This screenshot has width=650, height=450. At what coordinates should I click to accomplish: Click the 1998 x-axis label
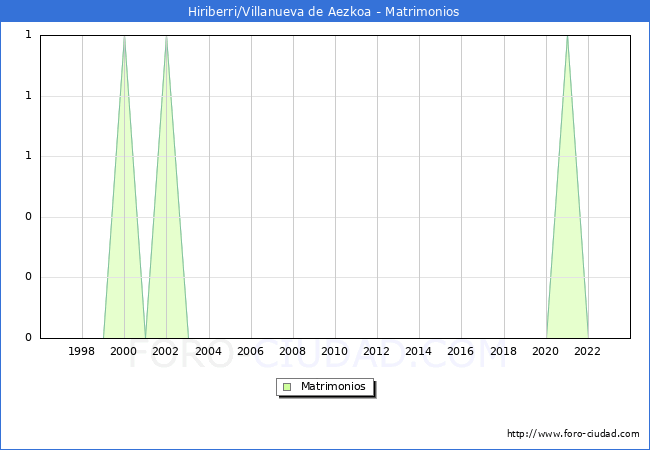[x=81, y=351]
